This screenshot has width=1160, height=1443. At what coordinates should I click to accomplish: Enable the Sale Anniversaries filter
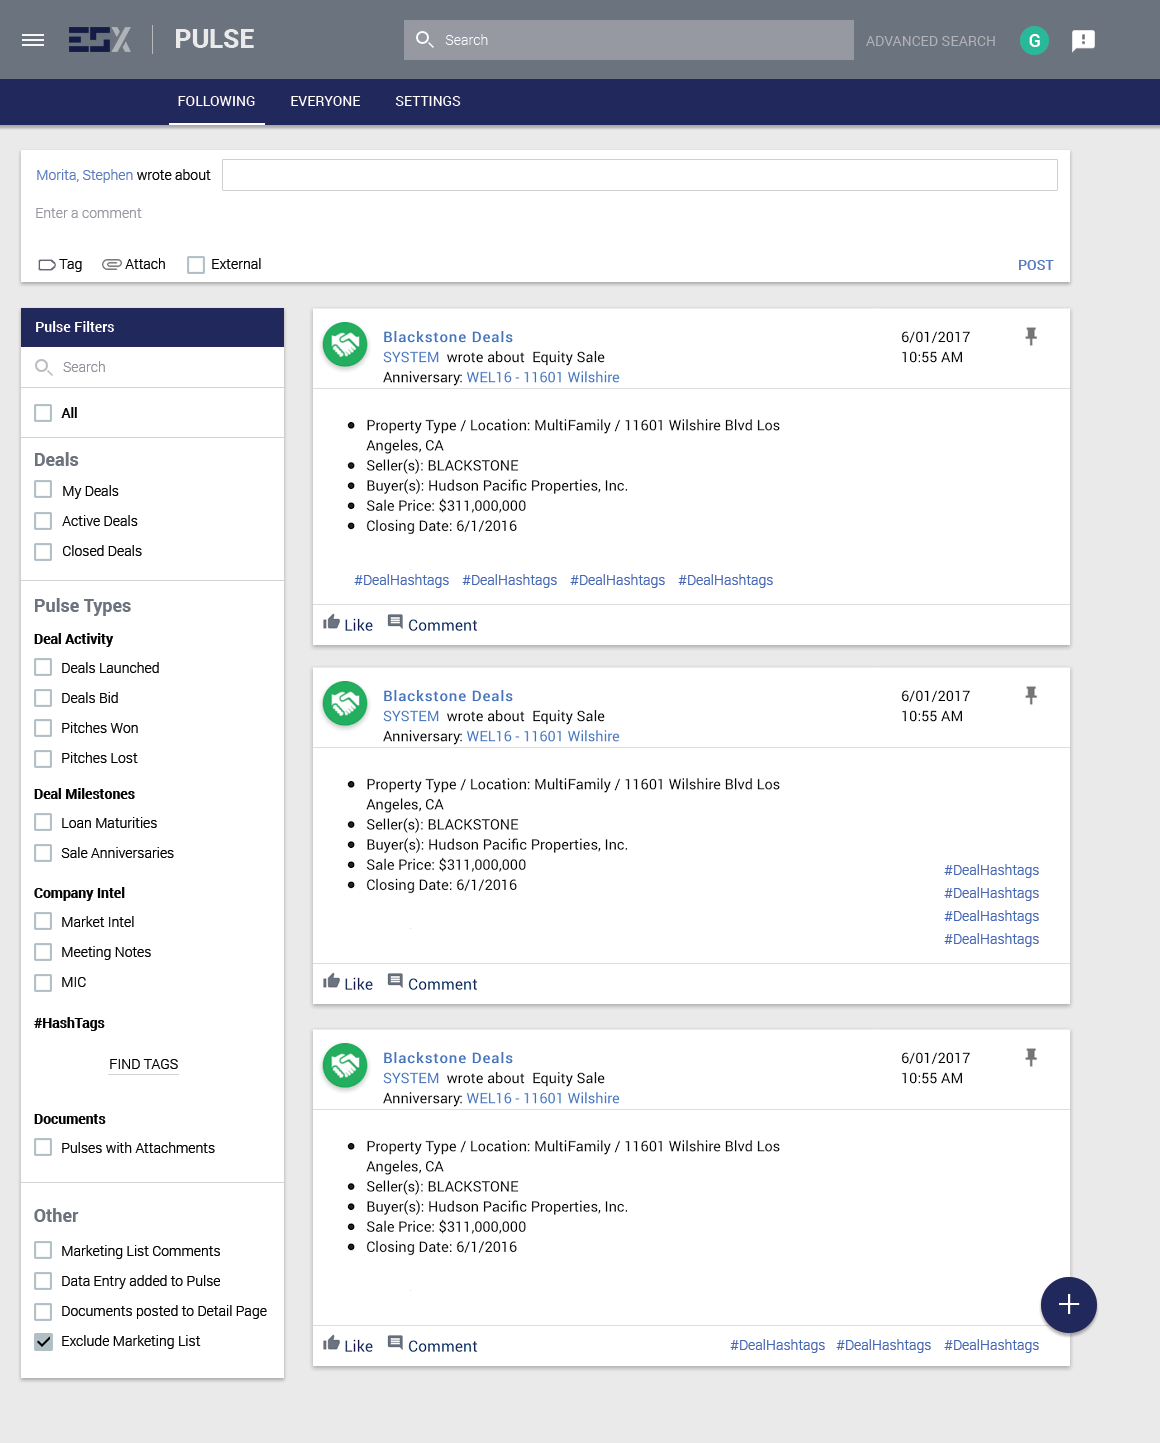click(43, 853)
